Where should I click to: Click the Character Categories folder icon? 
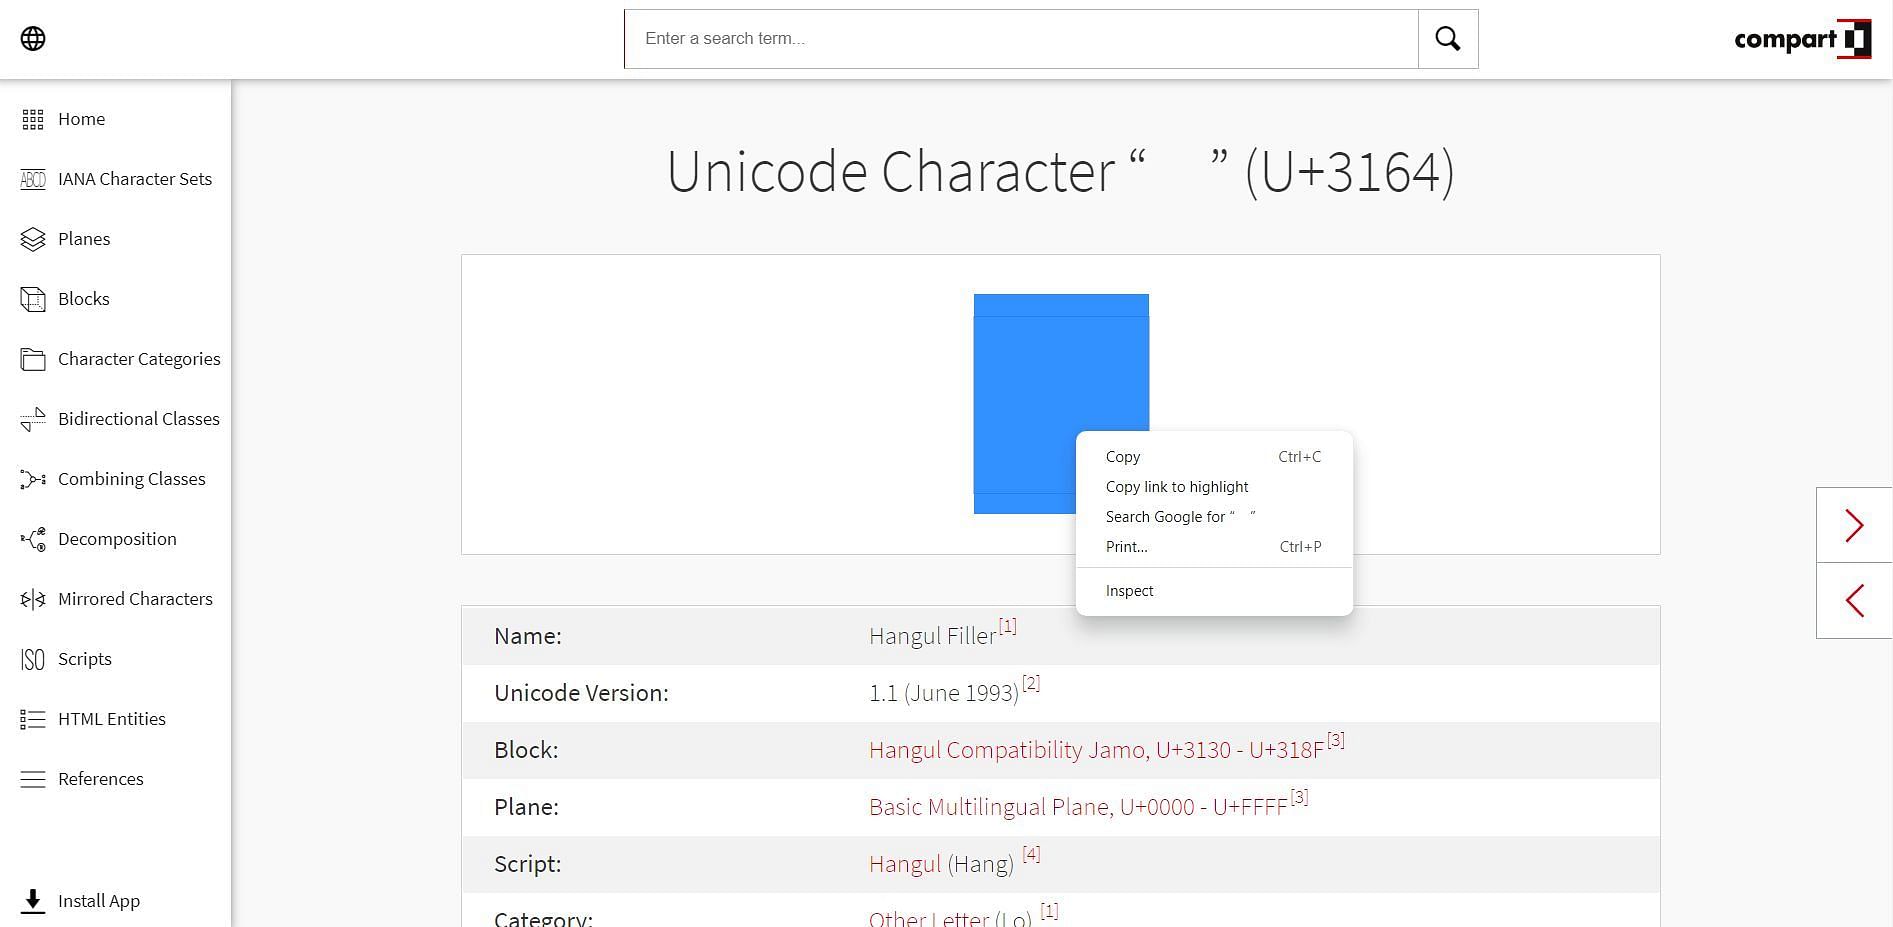pos(33,359)
